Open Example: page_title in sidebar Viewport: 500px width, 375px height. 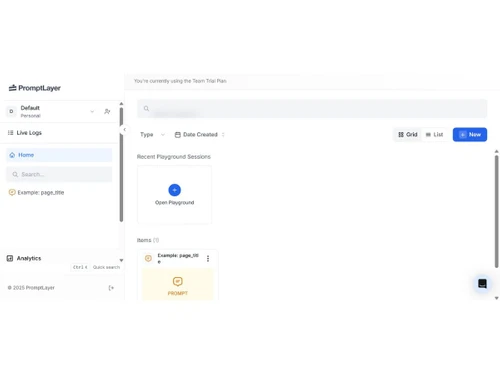[x=36, y=192]
